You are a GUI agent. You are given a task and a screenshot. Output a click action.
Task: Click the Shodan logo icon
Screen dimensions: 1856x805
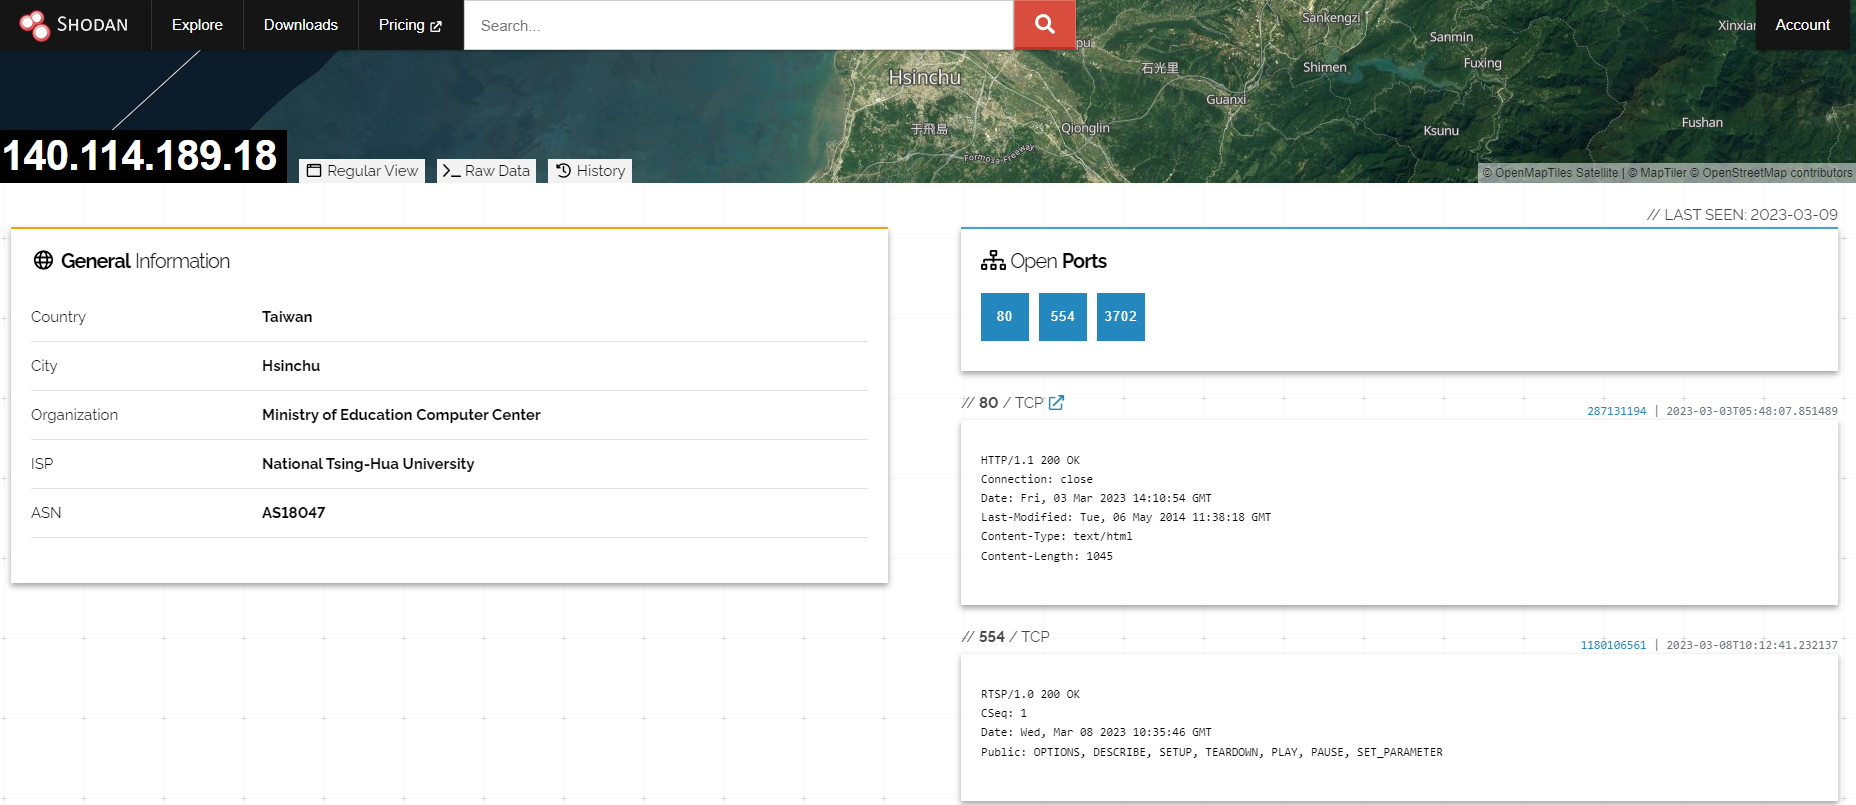(x=34, y=25)
